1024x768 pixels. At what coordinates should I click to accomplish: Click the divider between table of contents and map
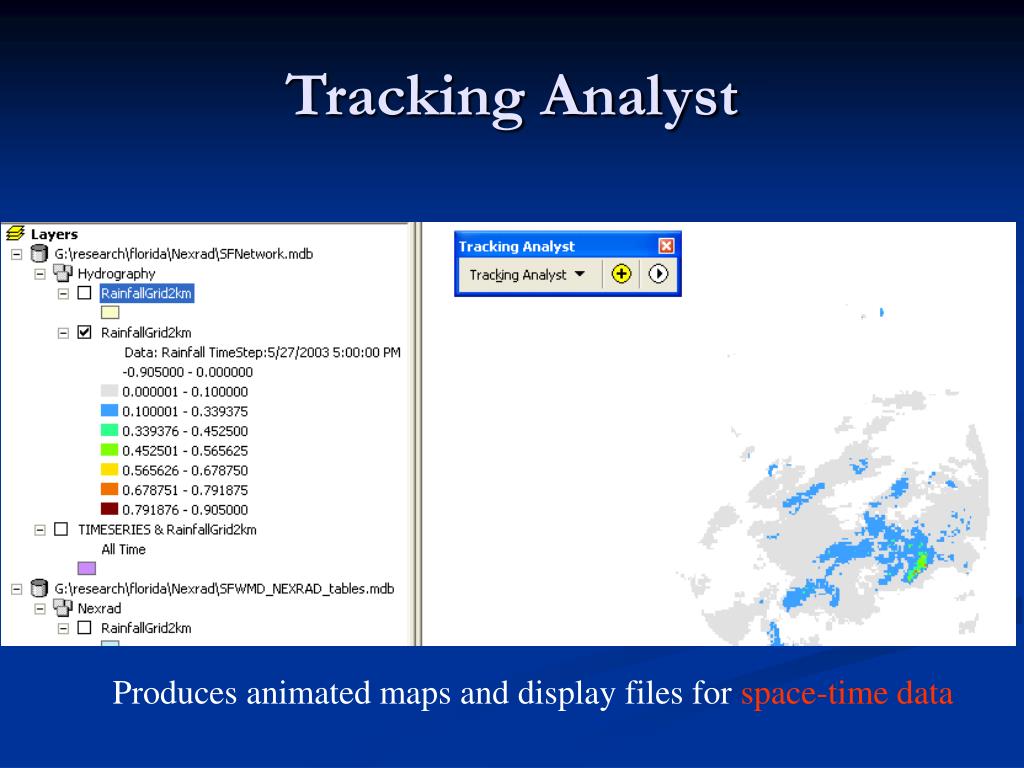click(x=415, y=434)
